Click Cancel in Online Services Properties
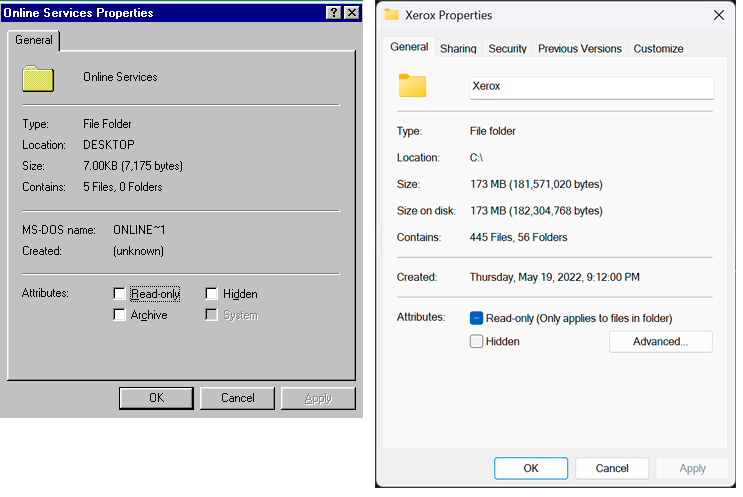This screenshot has width=743, height=497. coord(237,398)
